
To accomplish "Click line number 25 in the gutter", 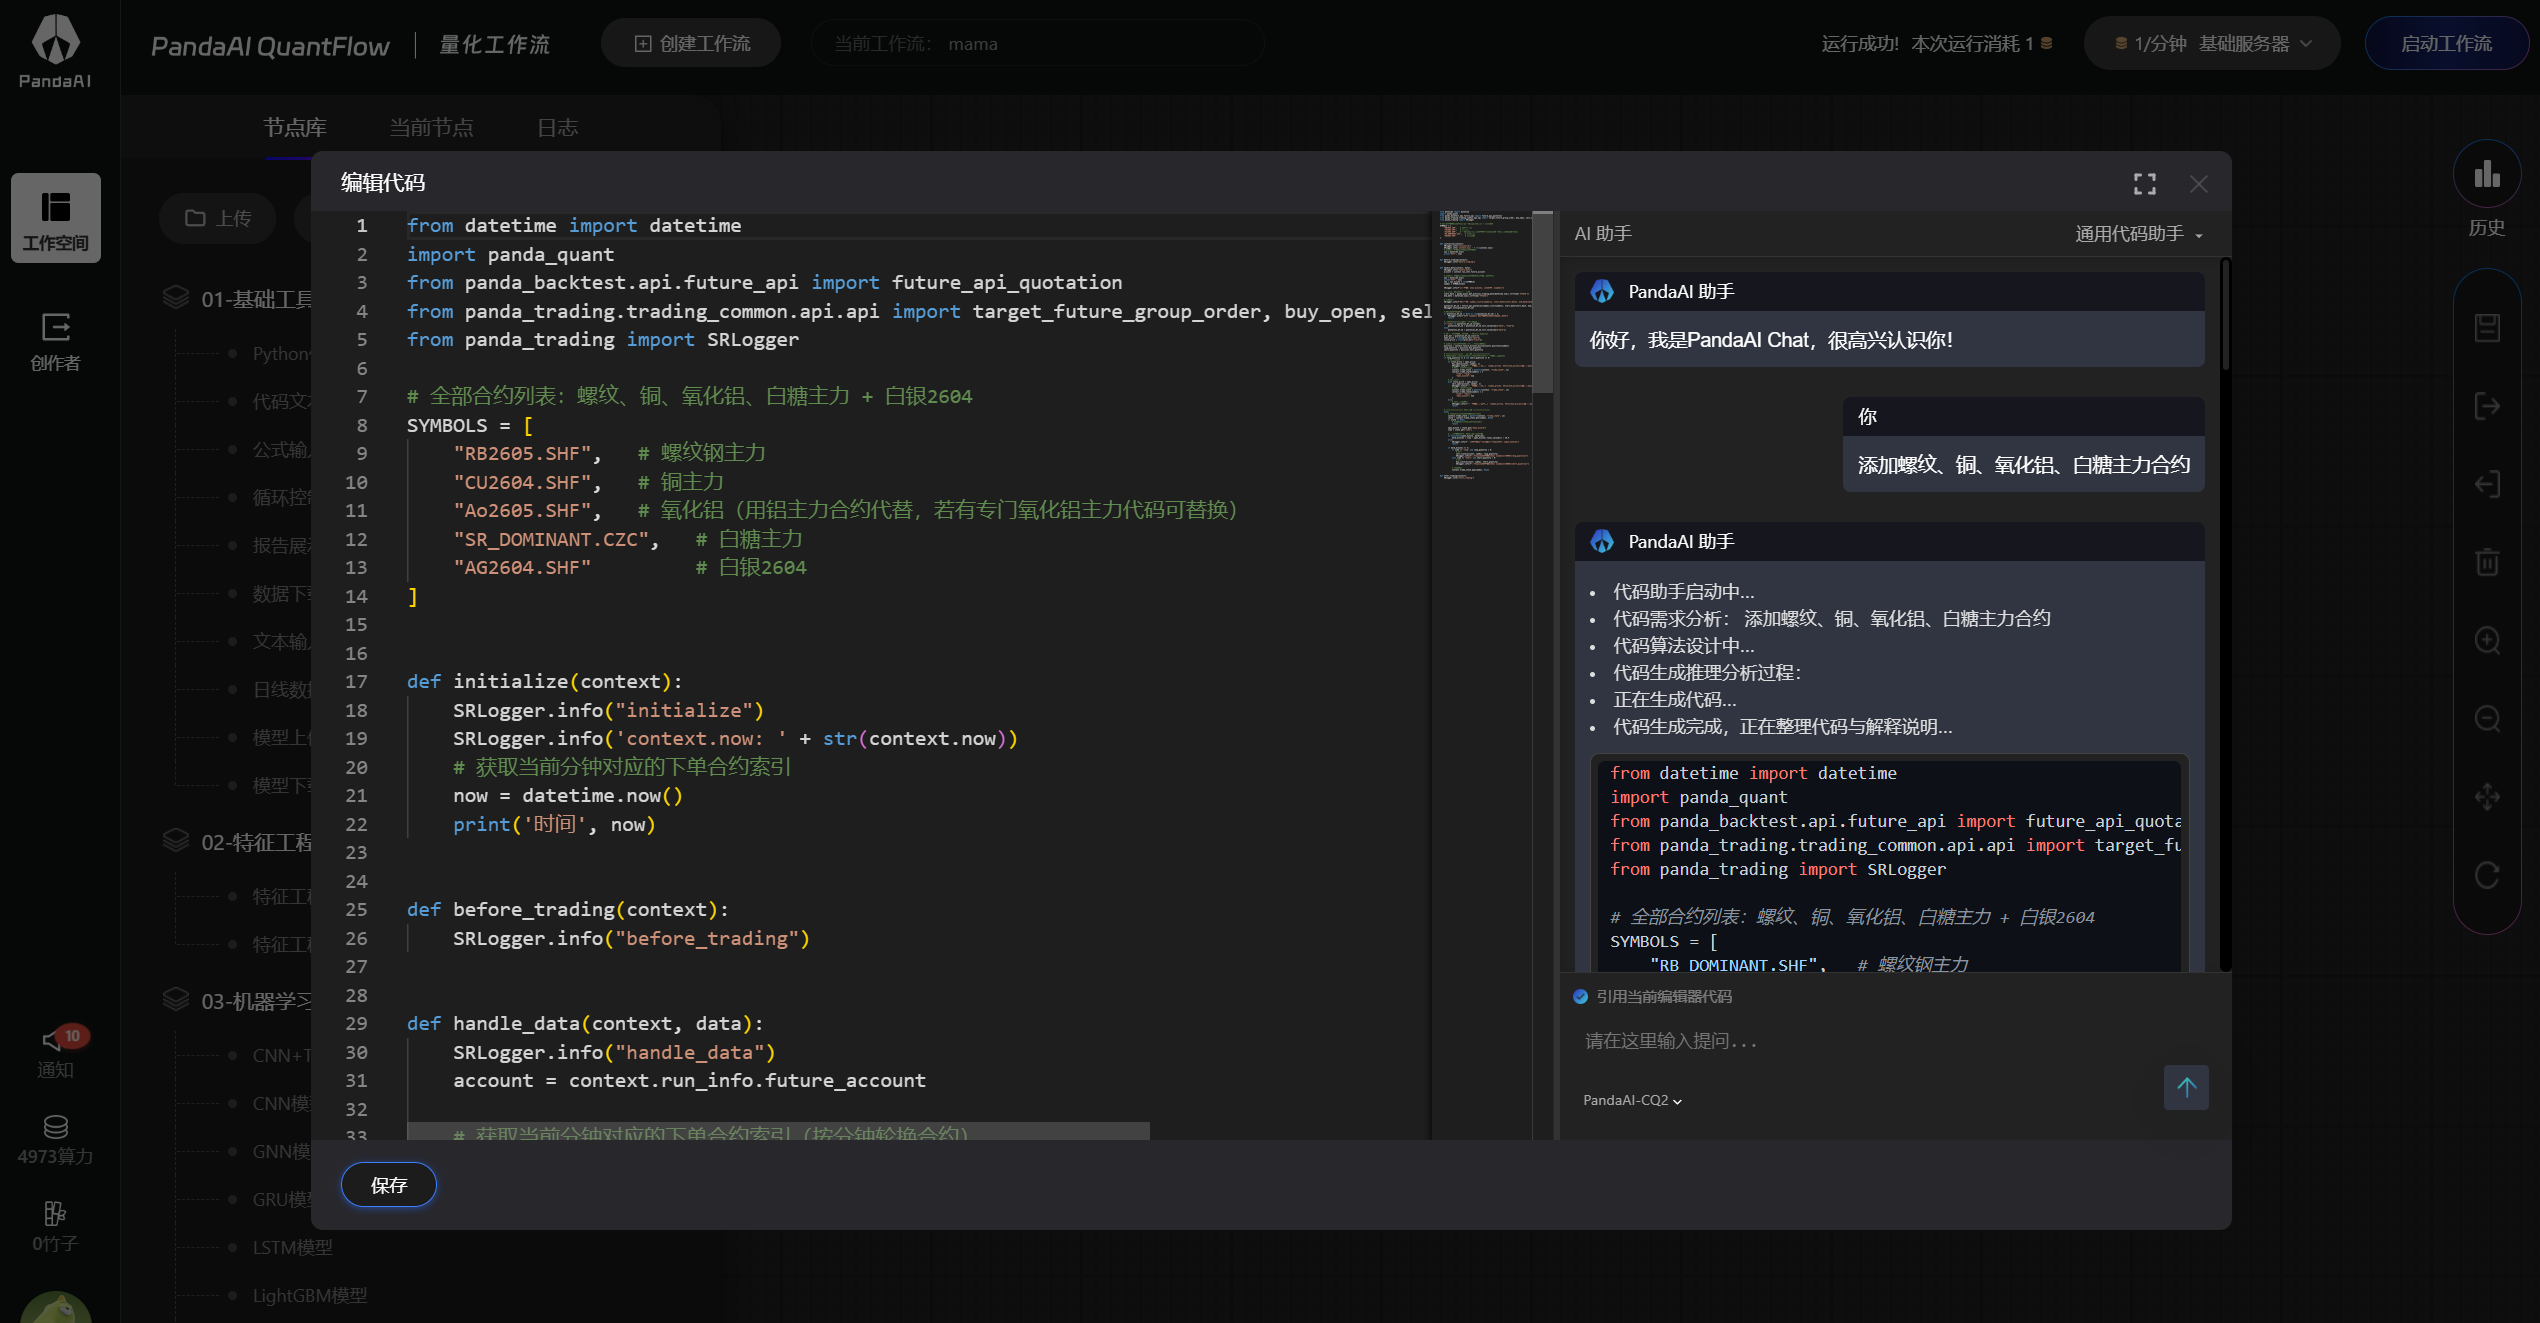I will 356,909.
